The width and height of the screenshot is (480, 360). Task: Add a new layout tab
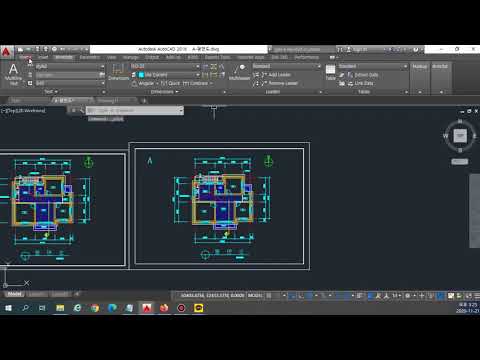coord(77,294)
